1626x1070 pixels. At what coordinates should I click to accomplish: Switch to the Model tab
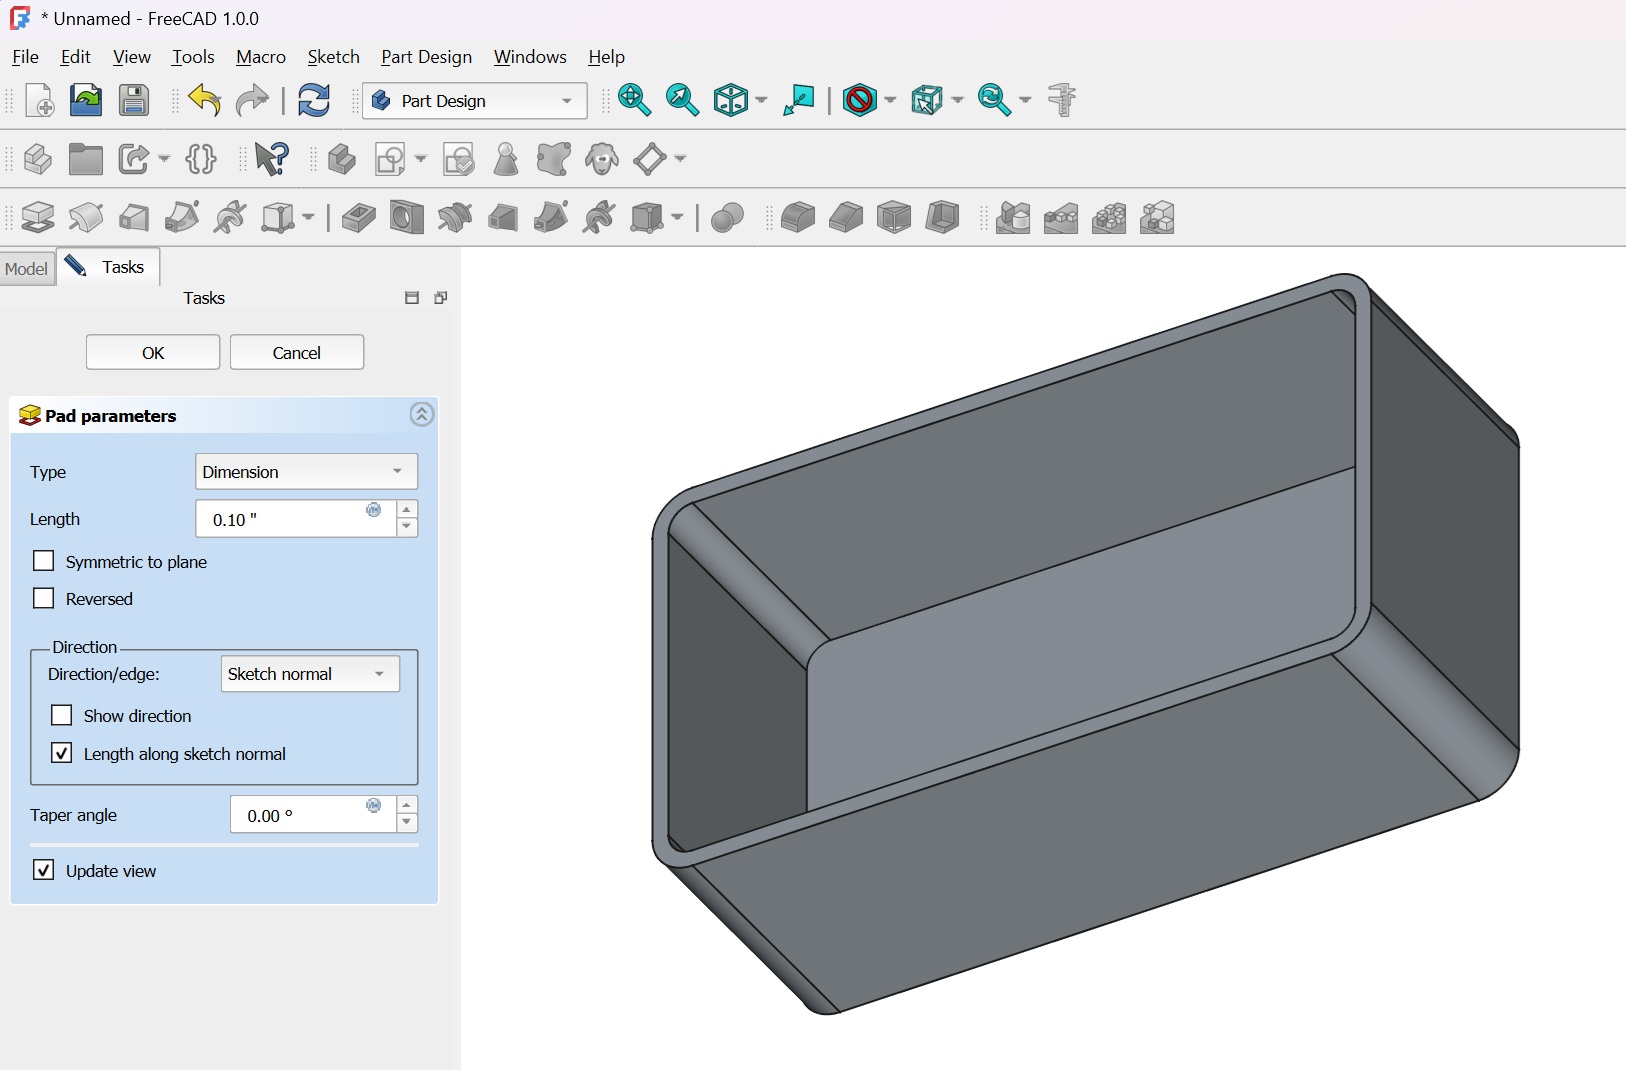26,268
